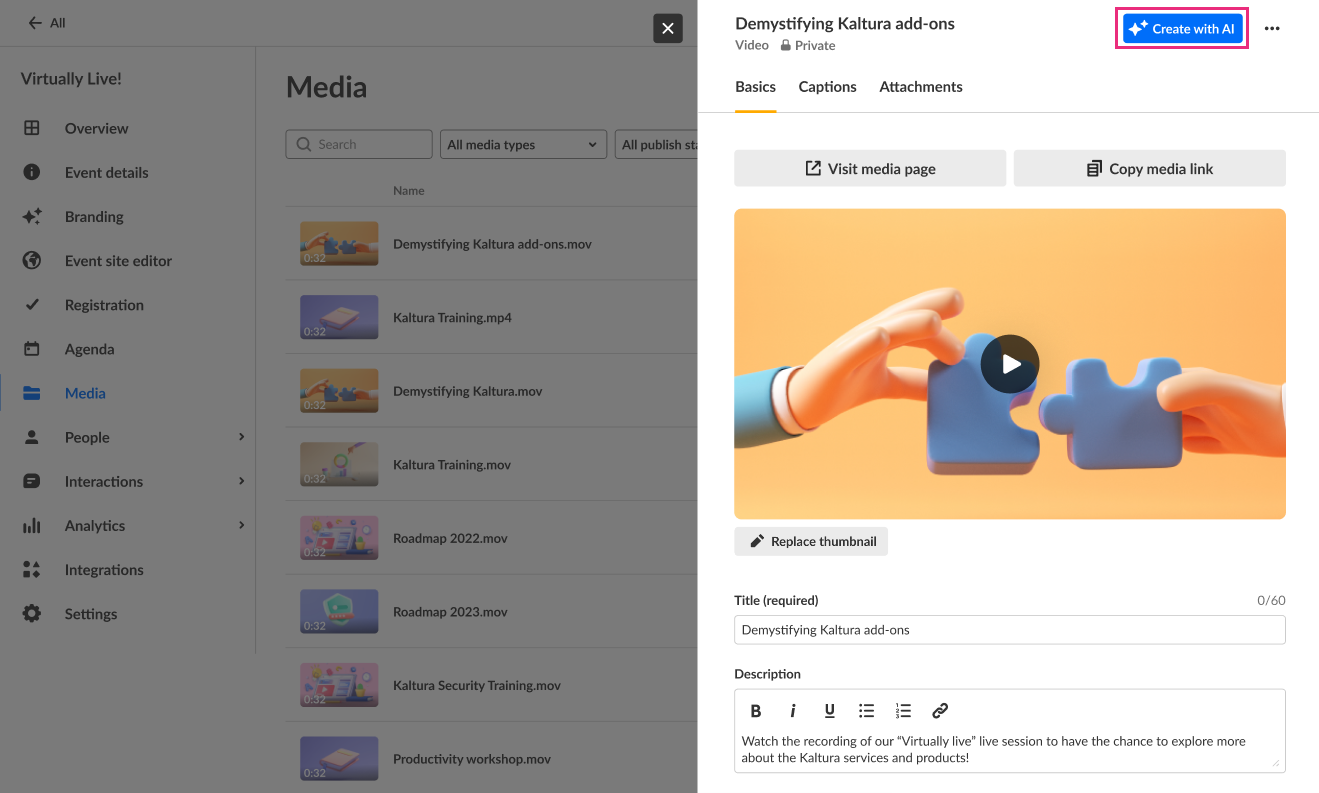
Task: Close the media details panel
Action: tap(668, 28)
